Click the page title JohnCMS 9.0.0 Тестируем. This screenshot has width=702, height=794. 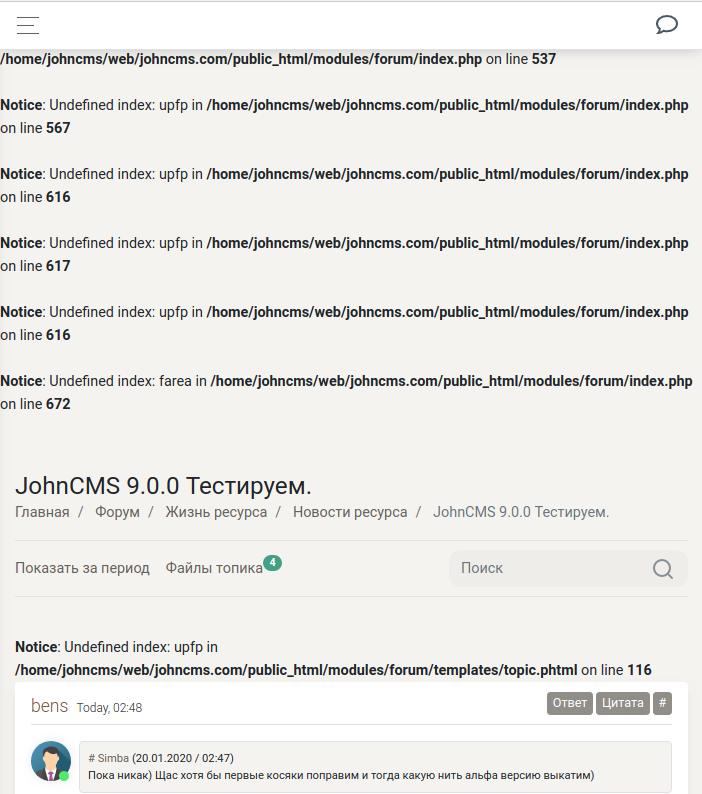pos(163,486)
